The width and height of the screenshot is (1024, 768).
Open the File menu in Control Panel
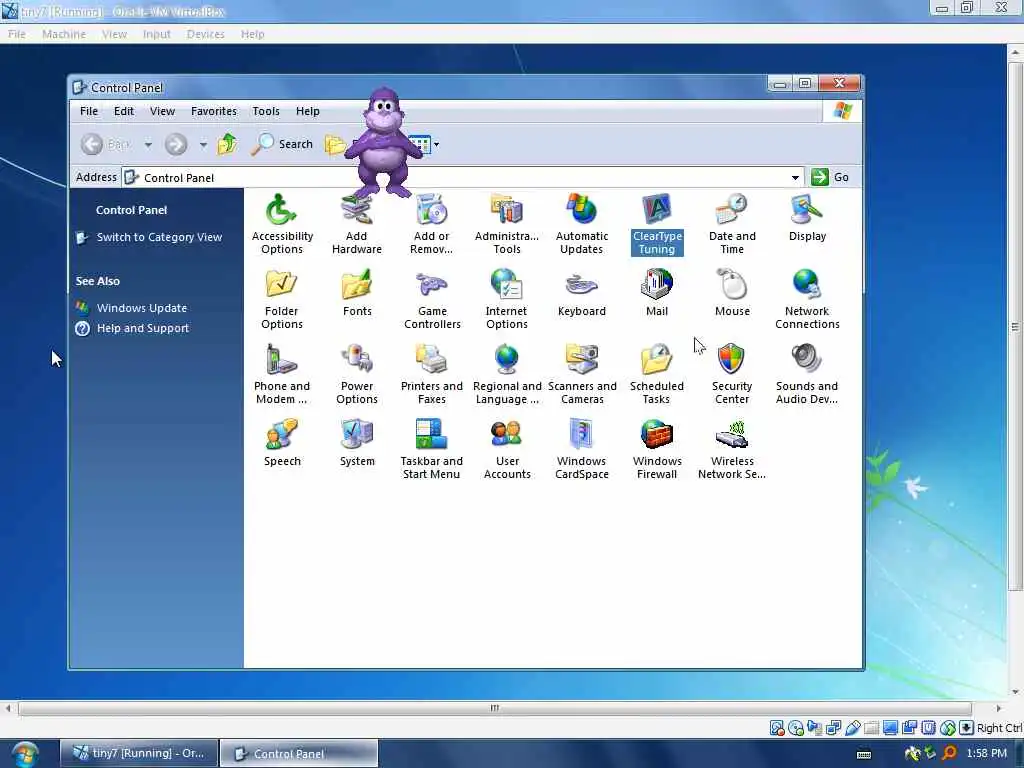tap(89, 111)
